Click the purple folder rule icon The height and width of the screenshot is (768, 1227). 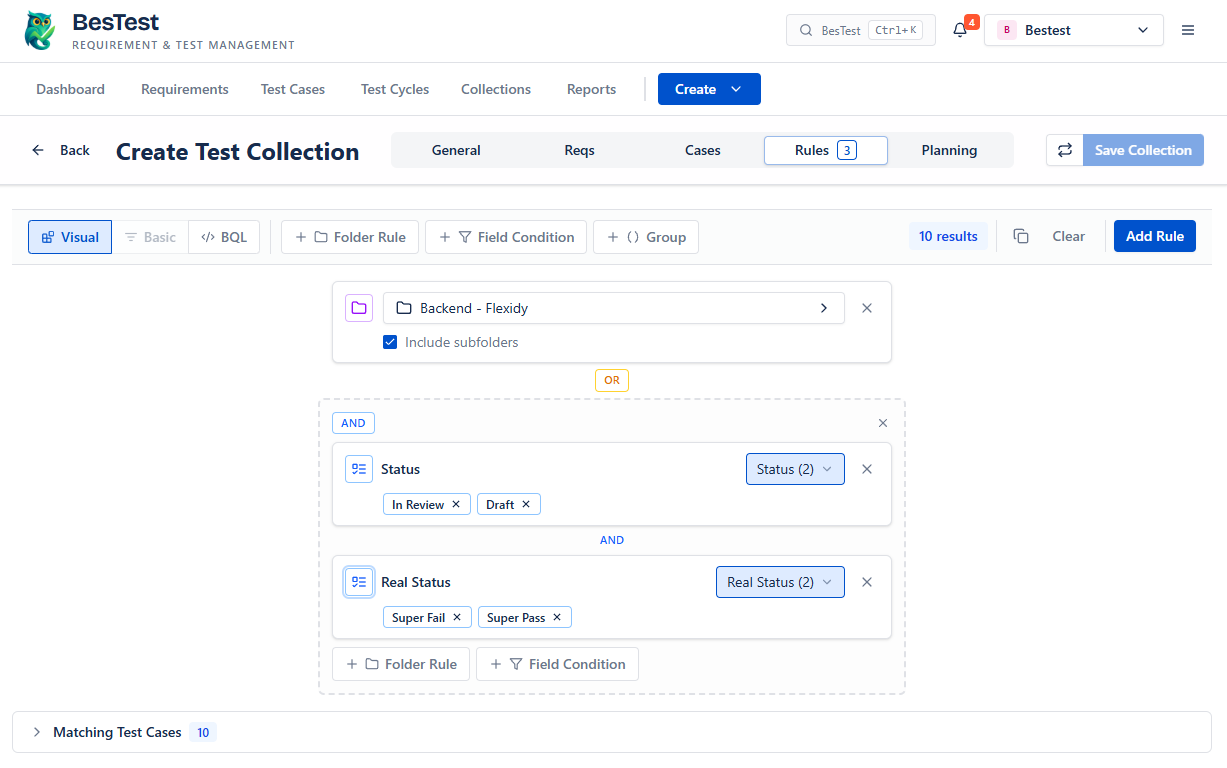(359, 308)
